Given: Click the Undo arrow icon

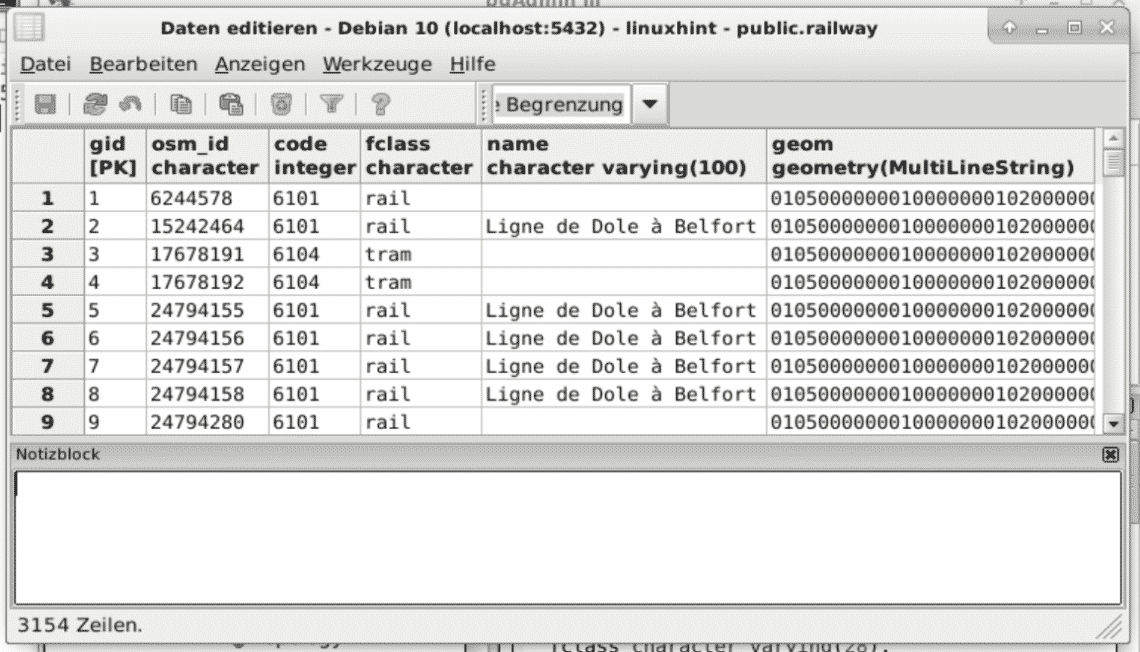Looking at the screenshot, I should click(131, 105).
